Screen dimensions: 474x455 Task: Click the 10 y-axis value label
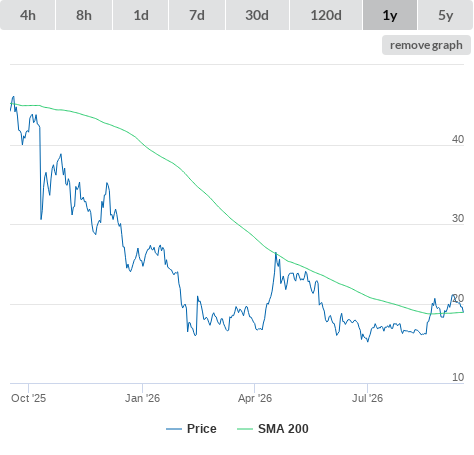[x=458, y=377]
